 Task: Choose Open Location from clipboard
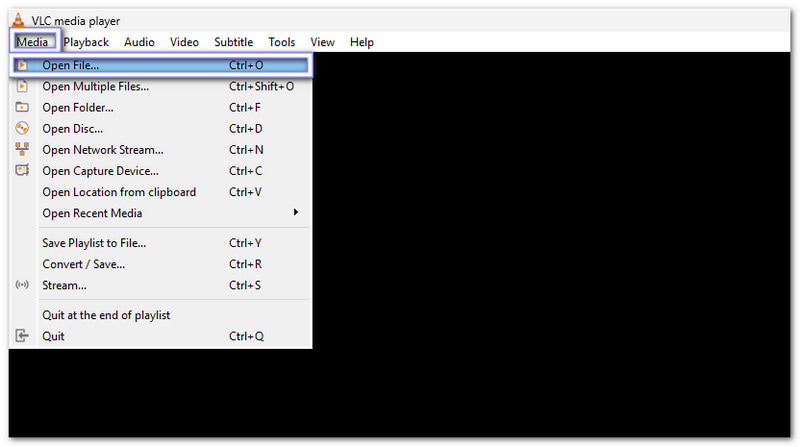[x=119, y=192]
